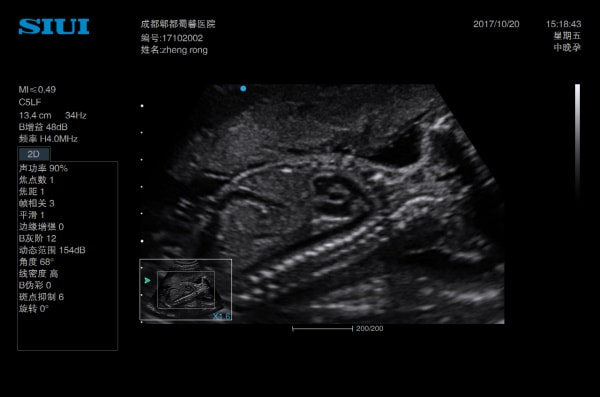Viewport: 600px width, 397px height.
Task: Click the 线密度 高 parameter
Action: point(39,273)
